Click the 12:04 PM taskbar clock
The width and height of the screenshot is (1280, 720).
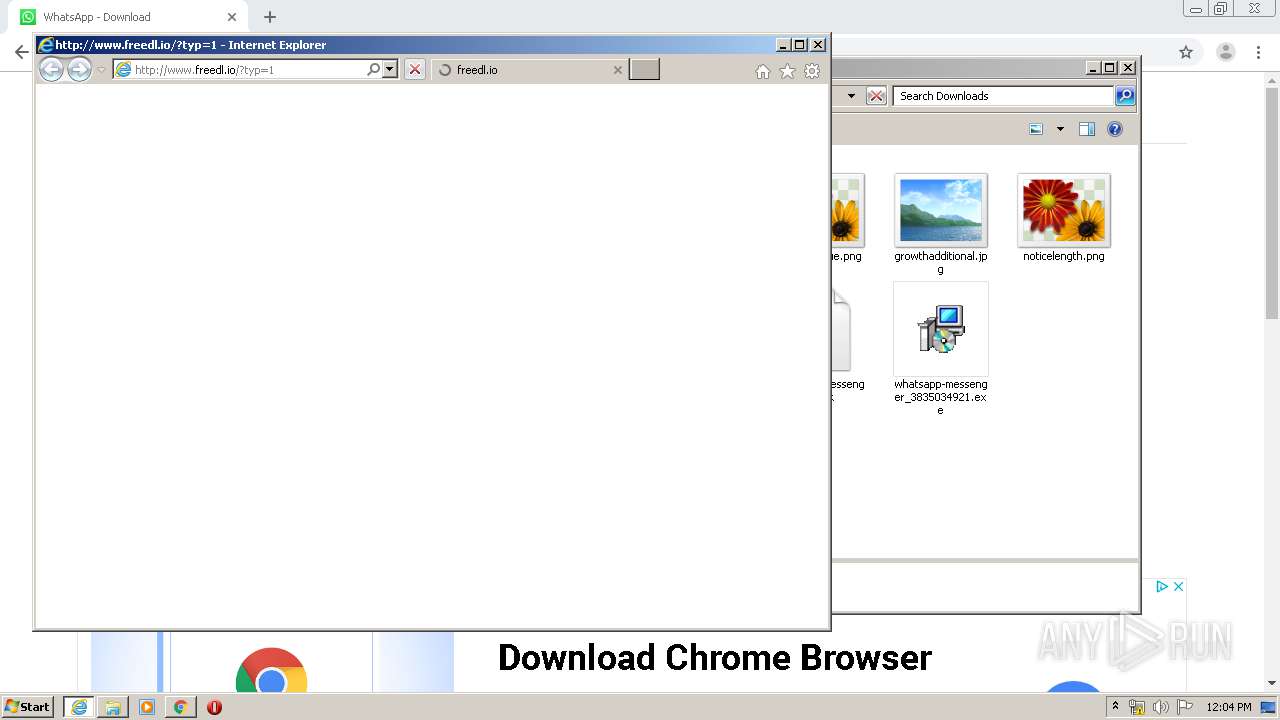click(x=1229, y=707)
